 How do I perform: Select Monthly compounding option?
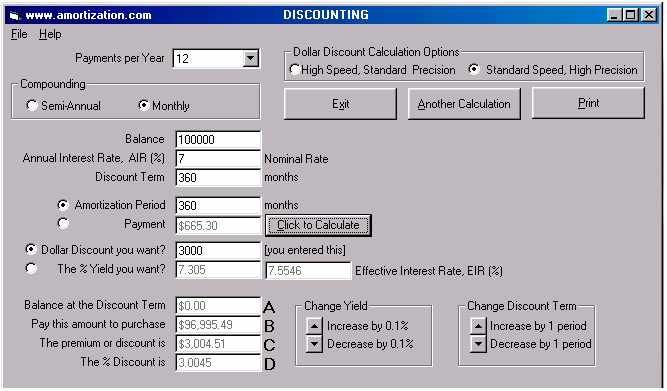(x=144, y=105)
